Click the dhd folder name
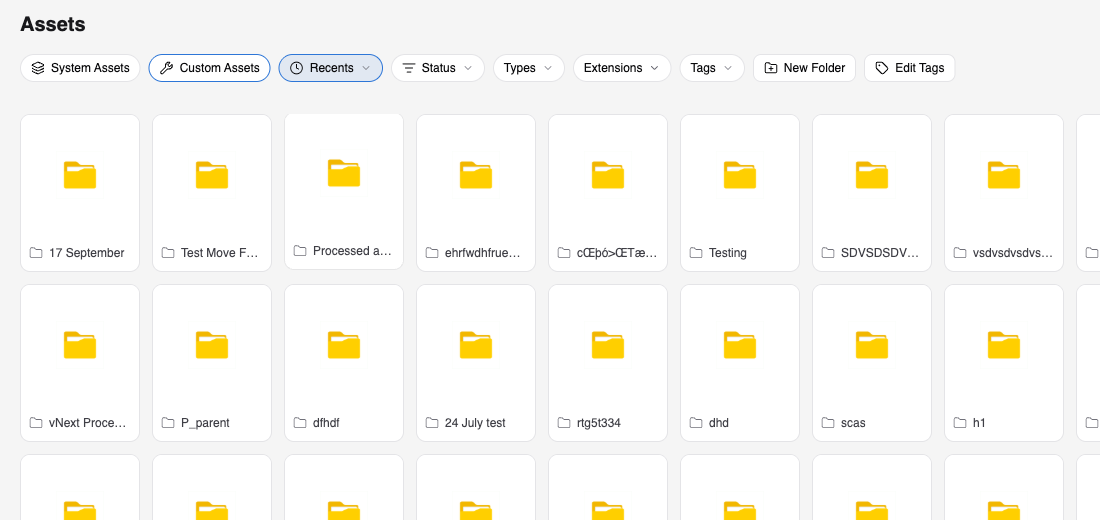Image resolution: width=1100 pixels, height=520 pixels. (x=719, y=422)
